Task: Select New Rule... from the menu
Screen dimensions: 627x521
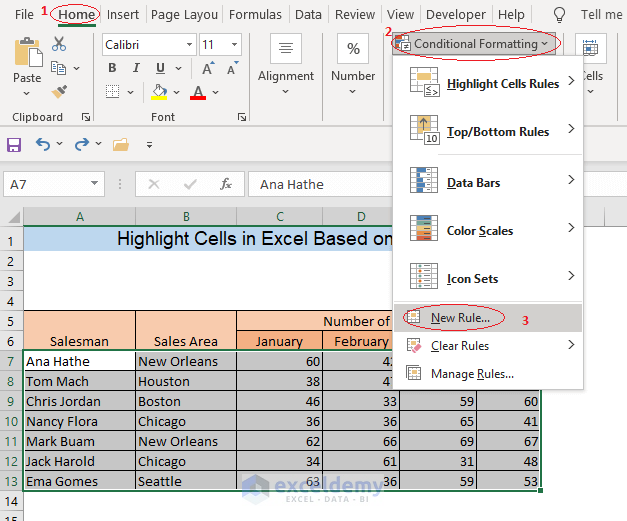Action: point(460,318)
